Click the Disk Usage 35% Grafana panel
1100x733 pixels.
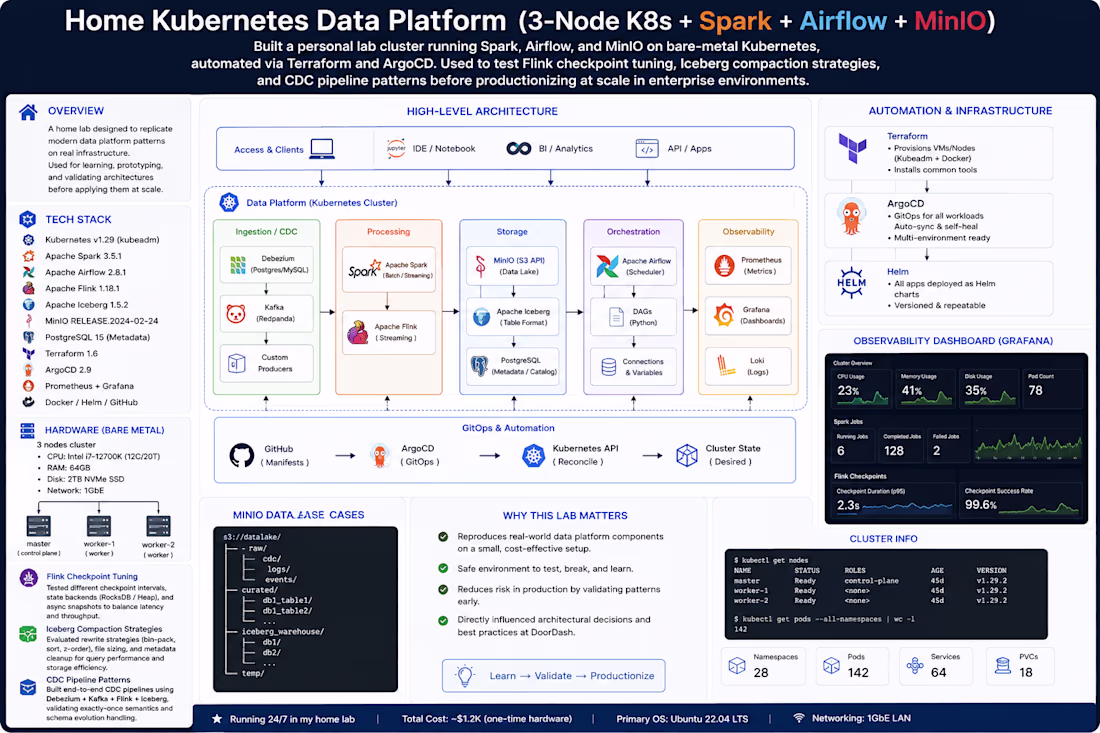pyautogui.click(x=988, y=389)
